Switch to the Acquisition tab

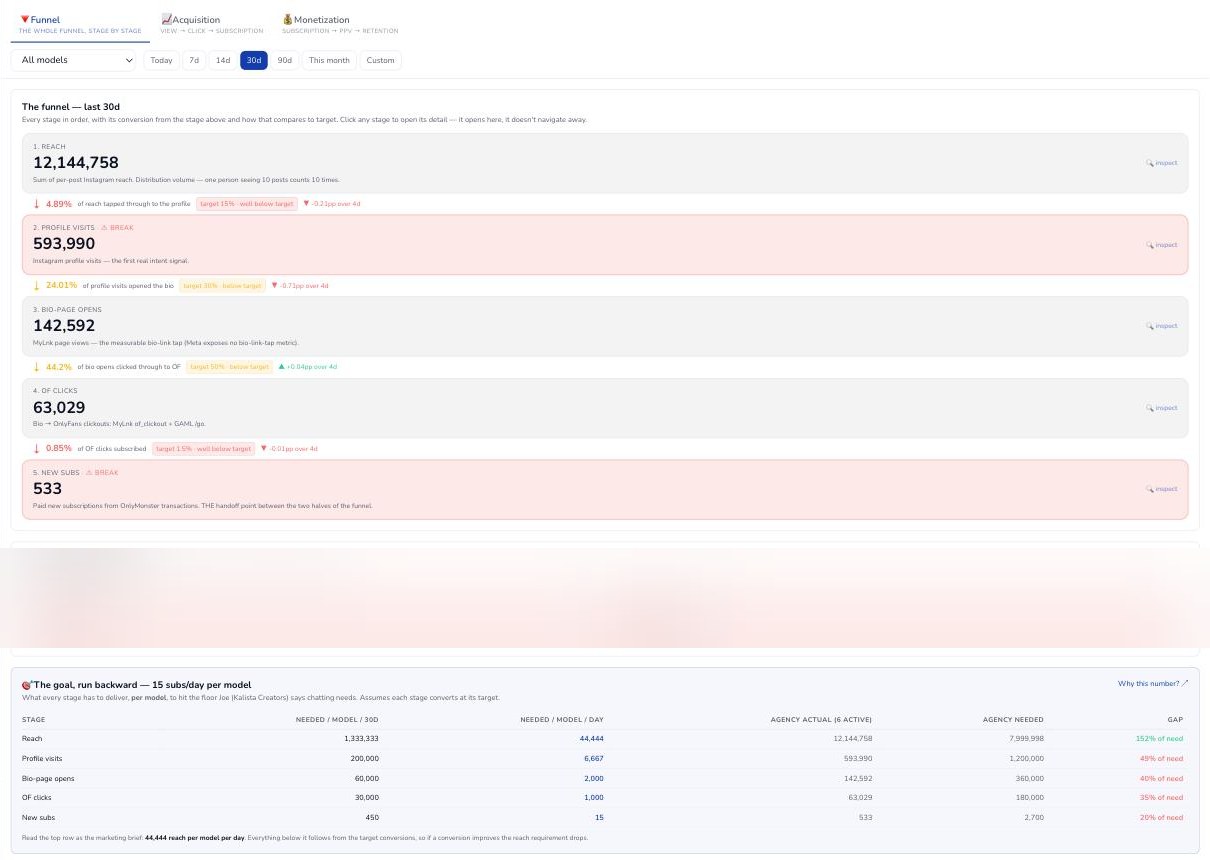pos(212,24)
